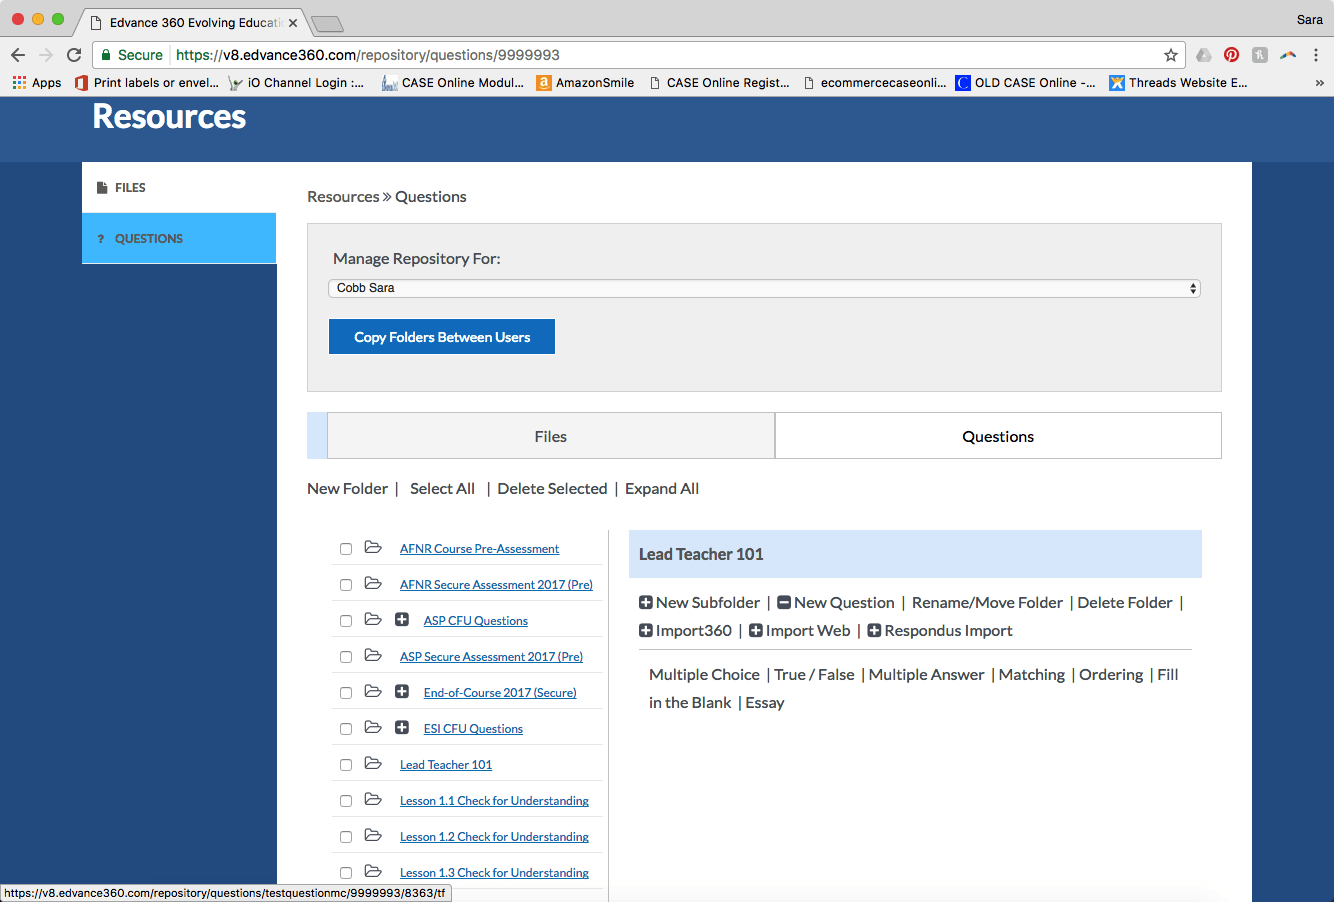Image resolution: width=1334 pixels, height=902 pixels.
Task: Tick the checkbox next to Lead Teacher 101
Action: [346, 765]
